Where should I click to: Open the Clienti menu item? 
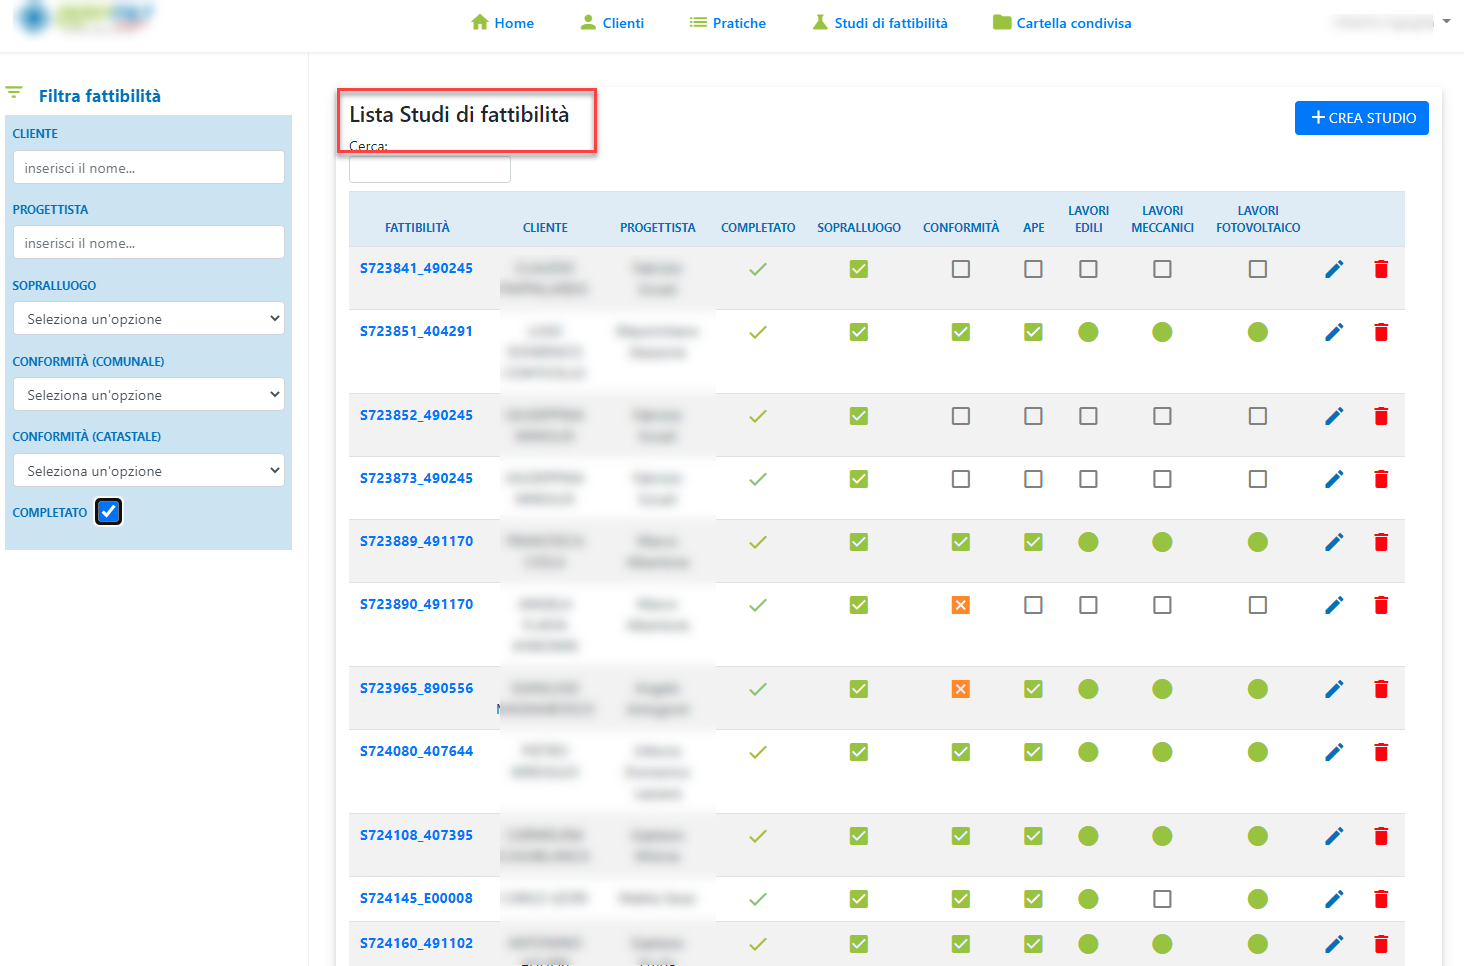(x=612, y=23)
